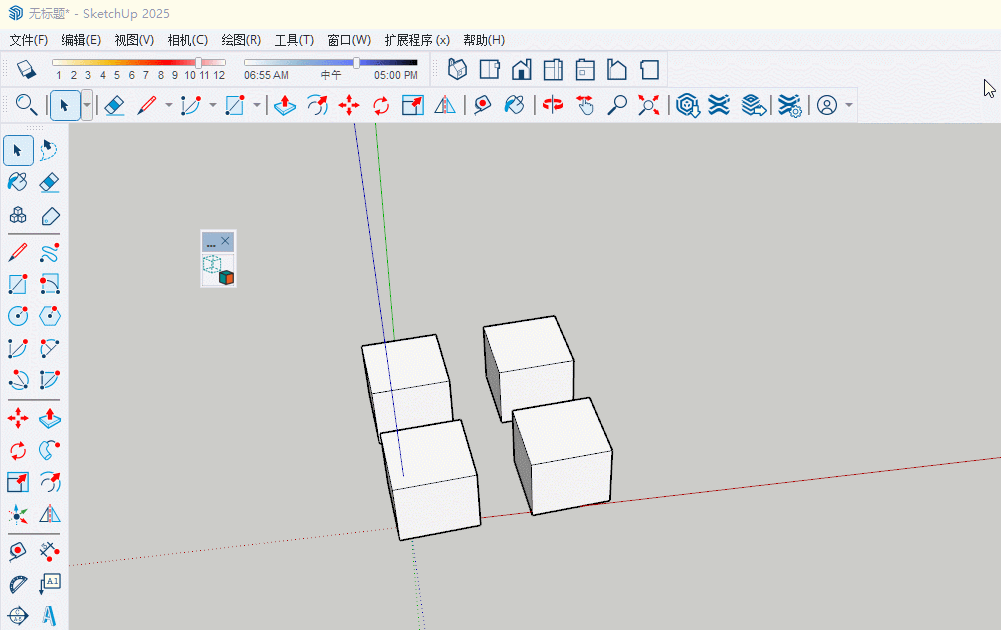Expand the Line tool dropdown arrow

168,105
